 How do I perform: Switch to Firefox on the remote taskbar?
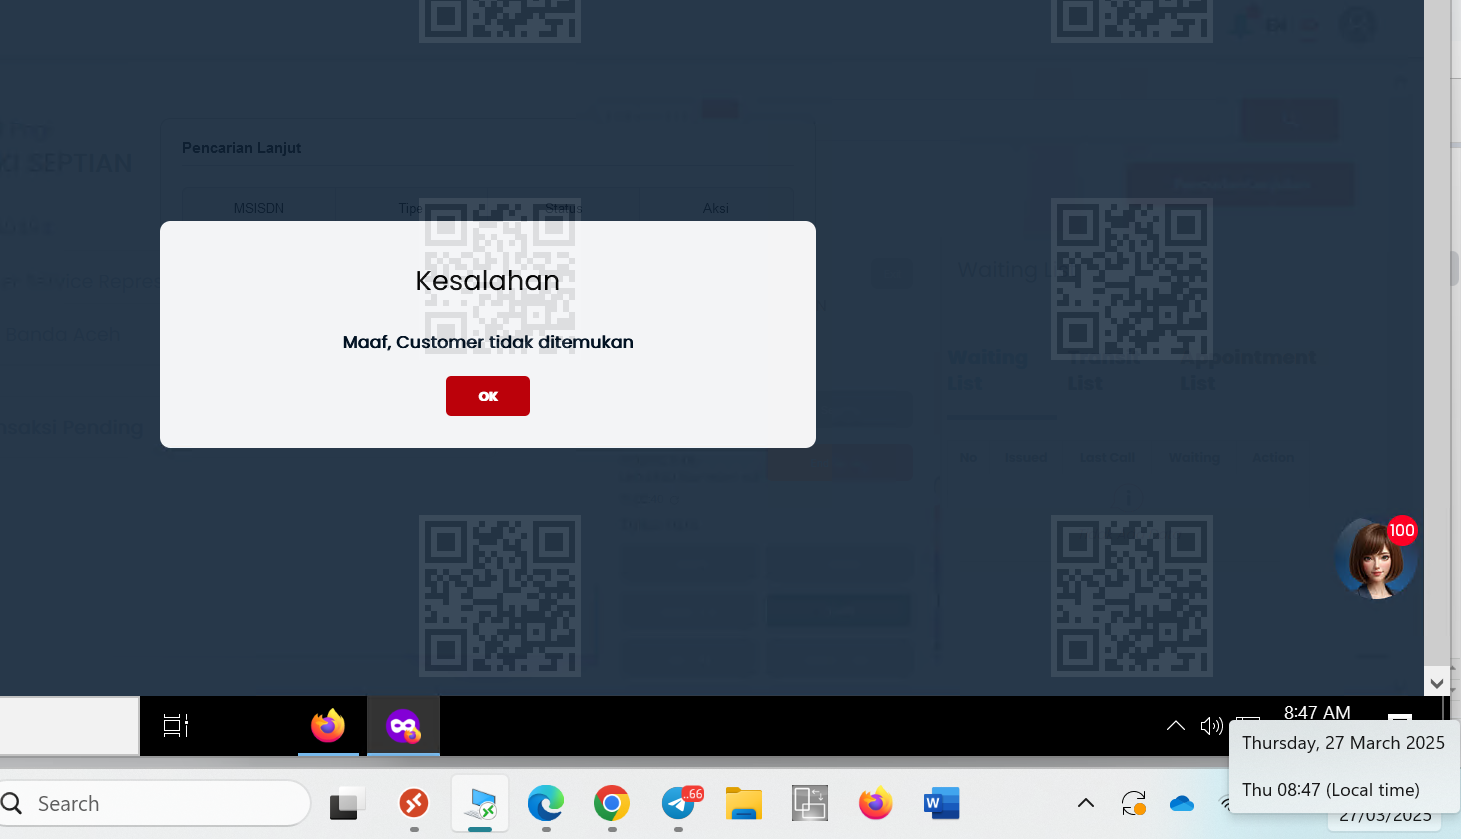[x=328, y=726]
